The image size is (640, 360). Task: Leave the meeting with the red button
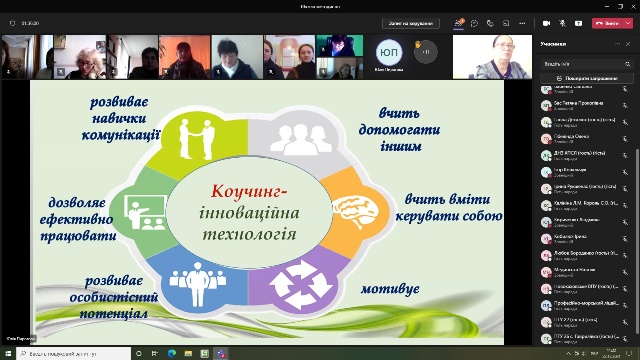tap(607, 23)
